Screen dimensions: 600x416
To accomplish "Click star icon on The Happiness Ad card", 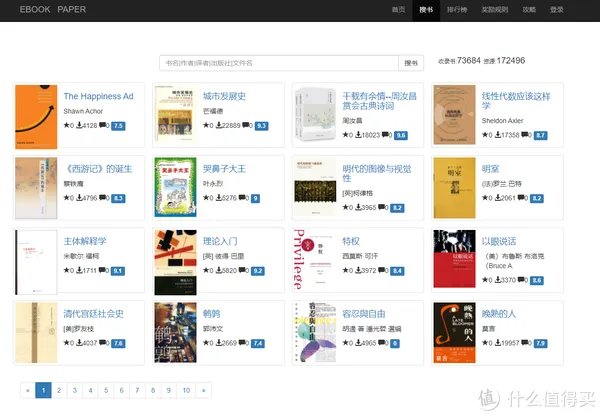I will pos(67,125).
